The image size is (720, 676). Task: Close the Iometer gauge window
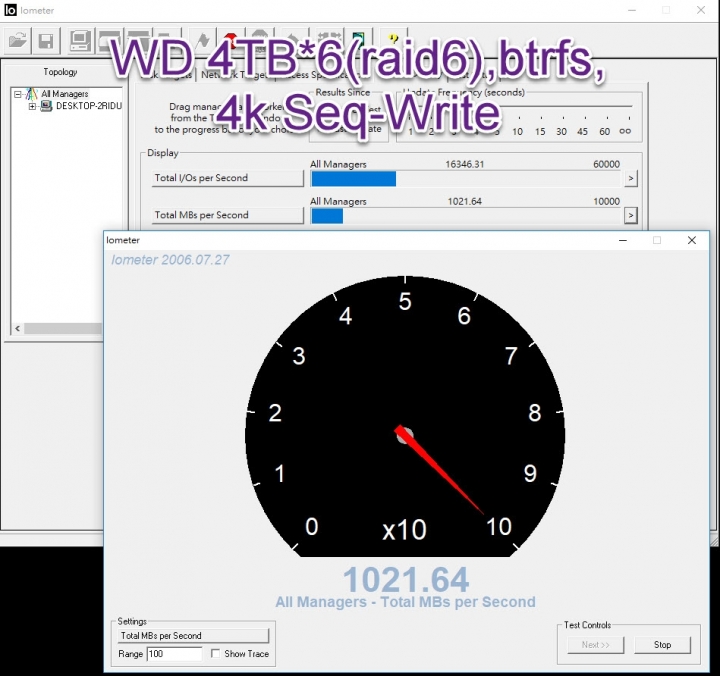pos(692,240)
